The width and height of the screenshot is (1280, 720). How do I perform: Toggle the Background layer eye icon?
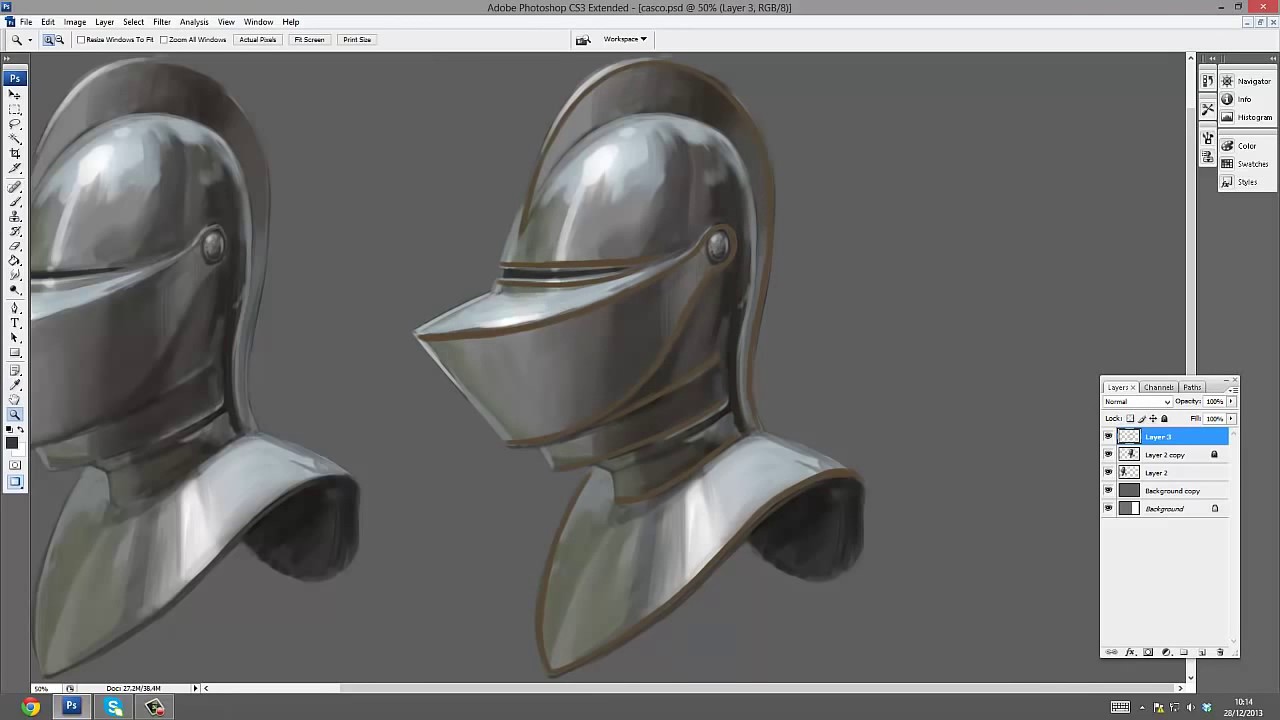coord(1108,508)
